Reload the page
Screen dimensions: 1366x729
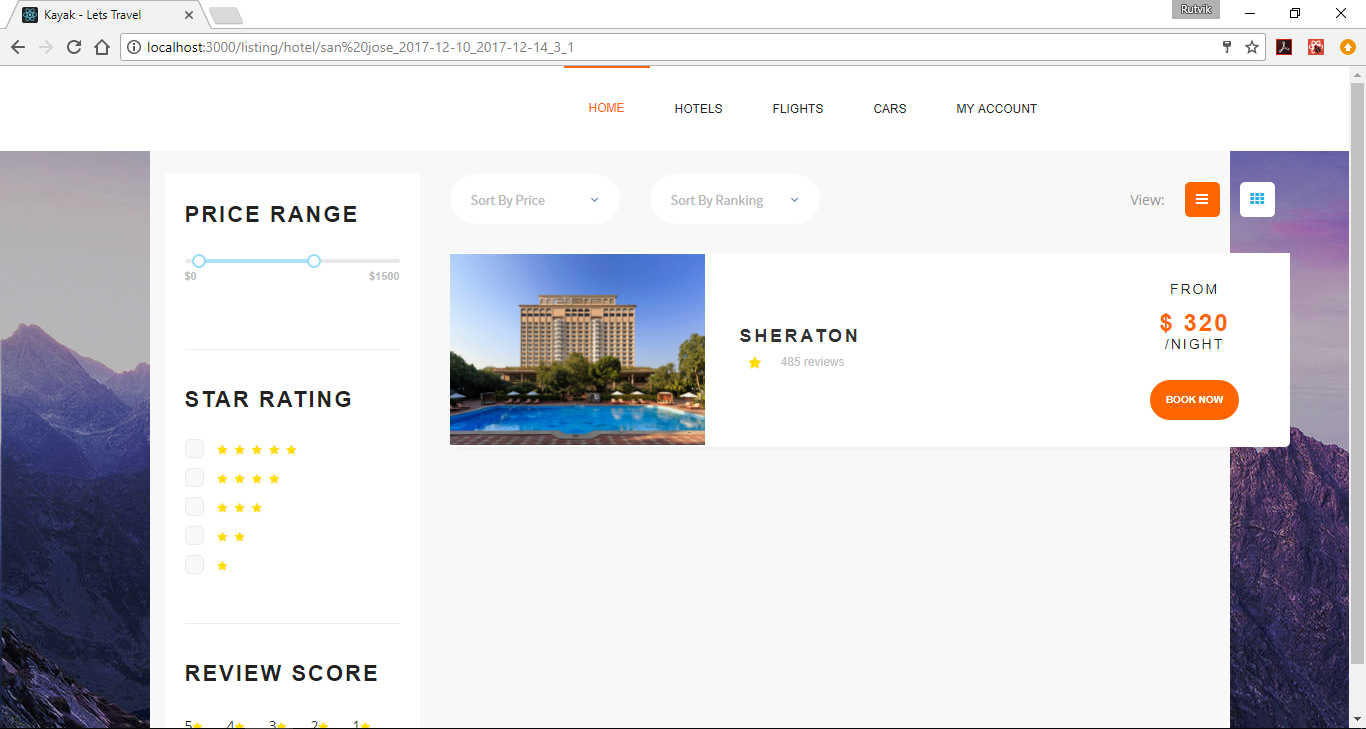coord(74,47)
